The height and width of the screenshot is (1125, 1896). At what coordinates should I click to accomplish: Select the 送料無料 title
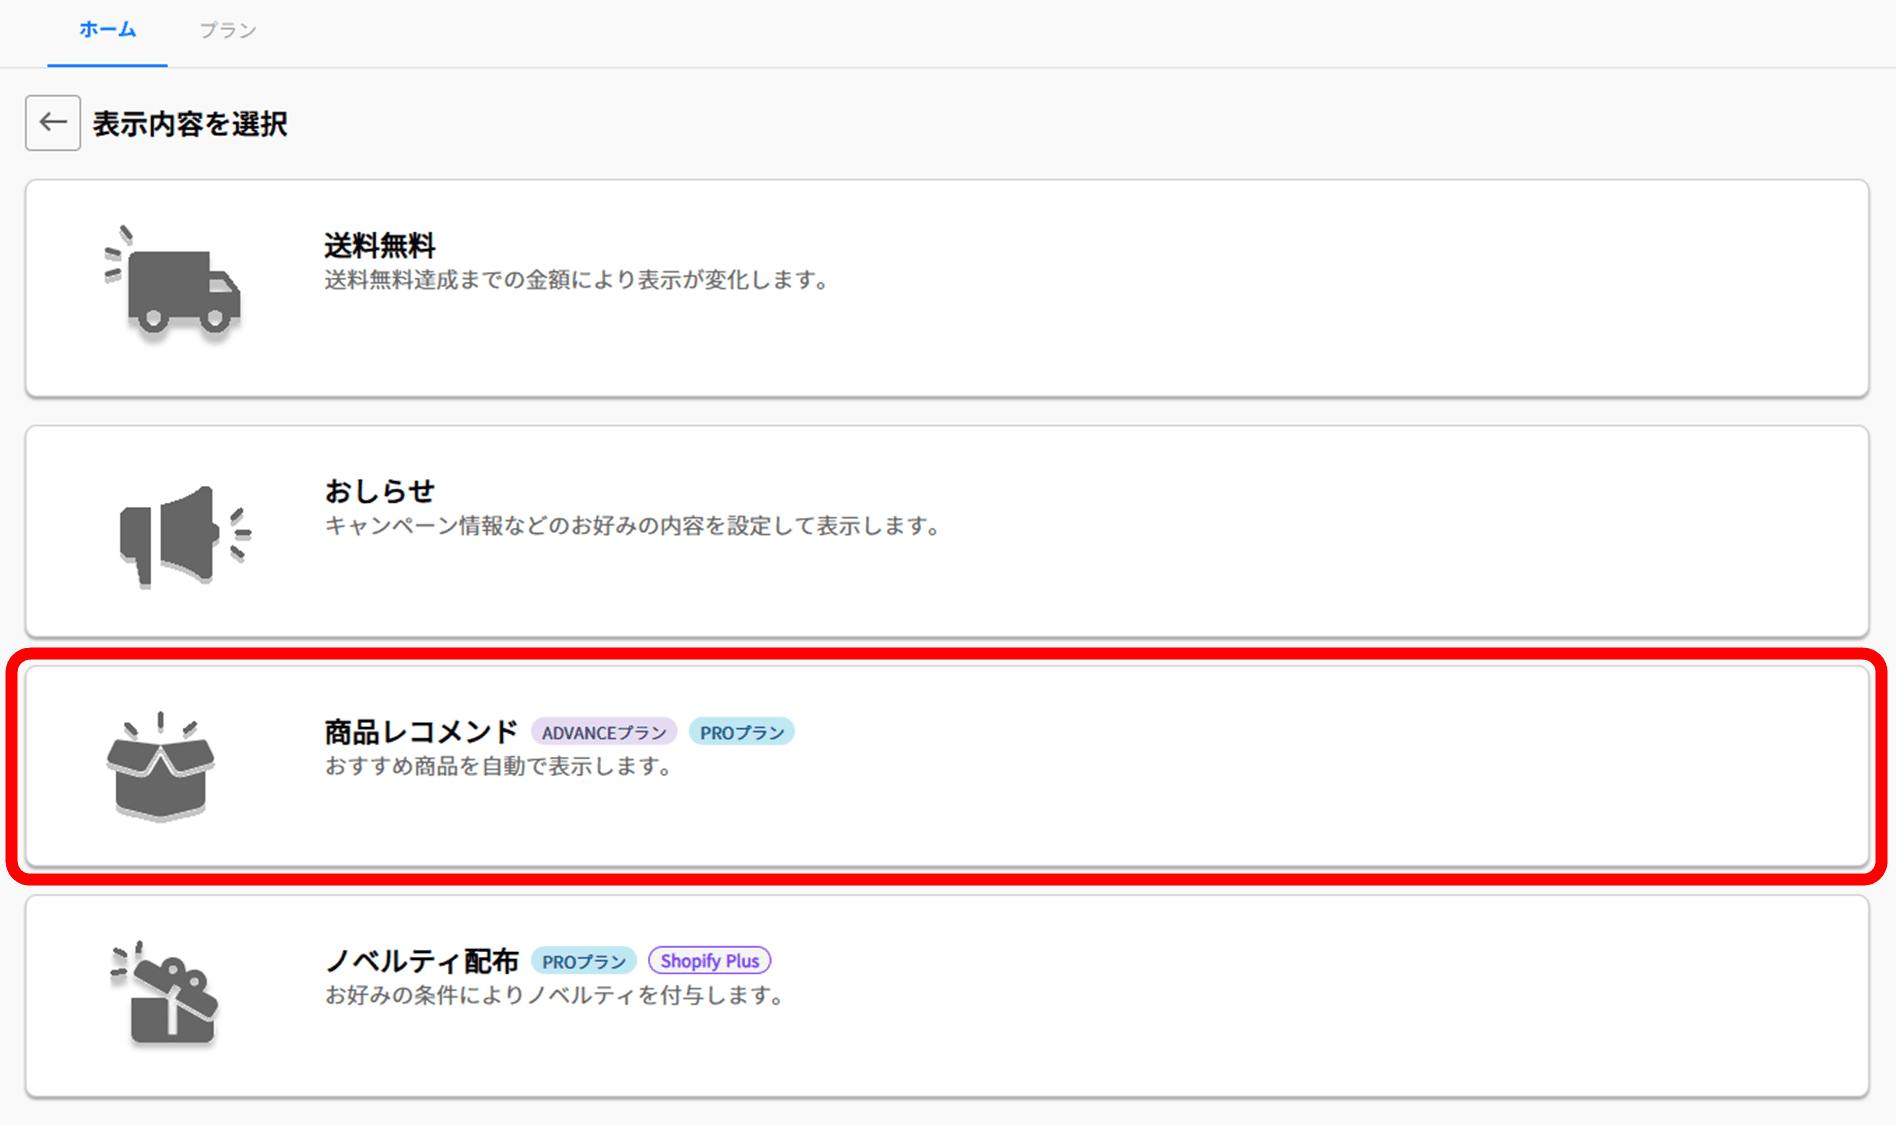coord(379,245)
